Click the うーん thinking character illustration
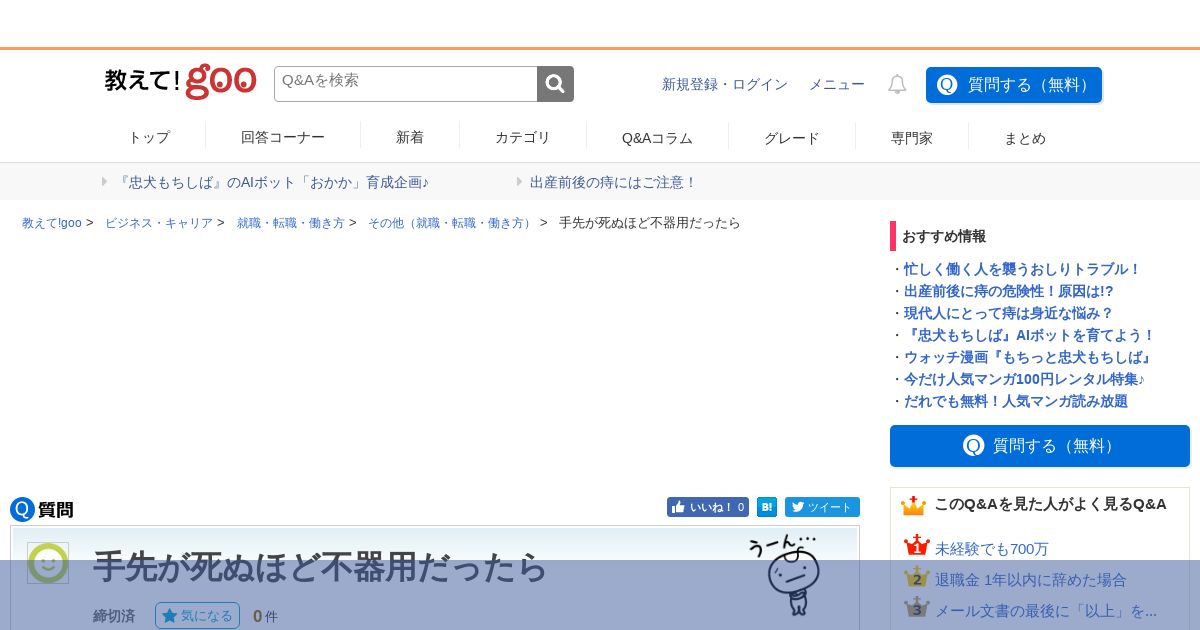This screenshot has height=630, width=1200. pyautogui.click(x=787, y=573)
